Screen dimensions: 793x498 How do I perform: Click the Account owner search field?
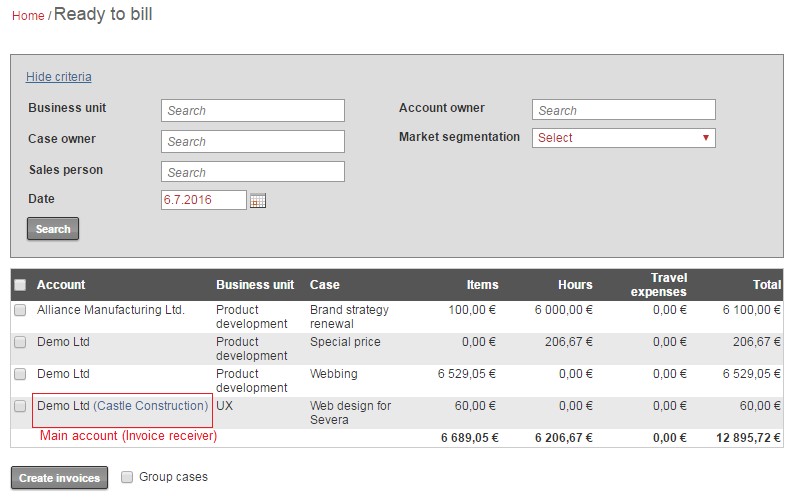[624, 110]
